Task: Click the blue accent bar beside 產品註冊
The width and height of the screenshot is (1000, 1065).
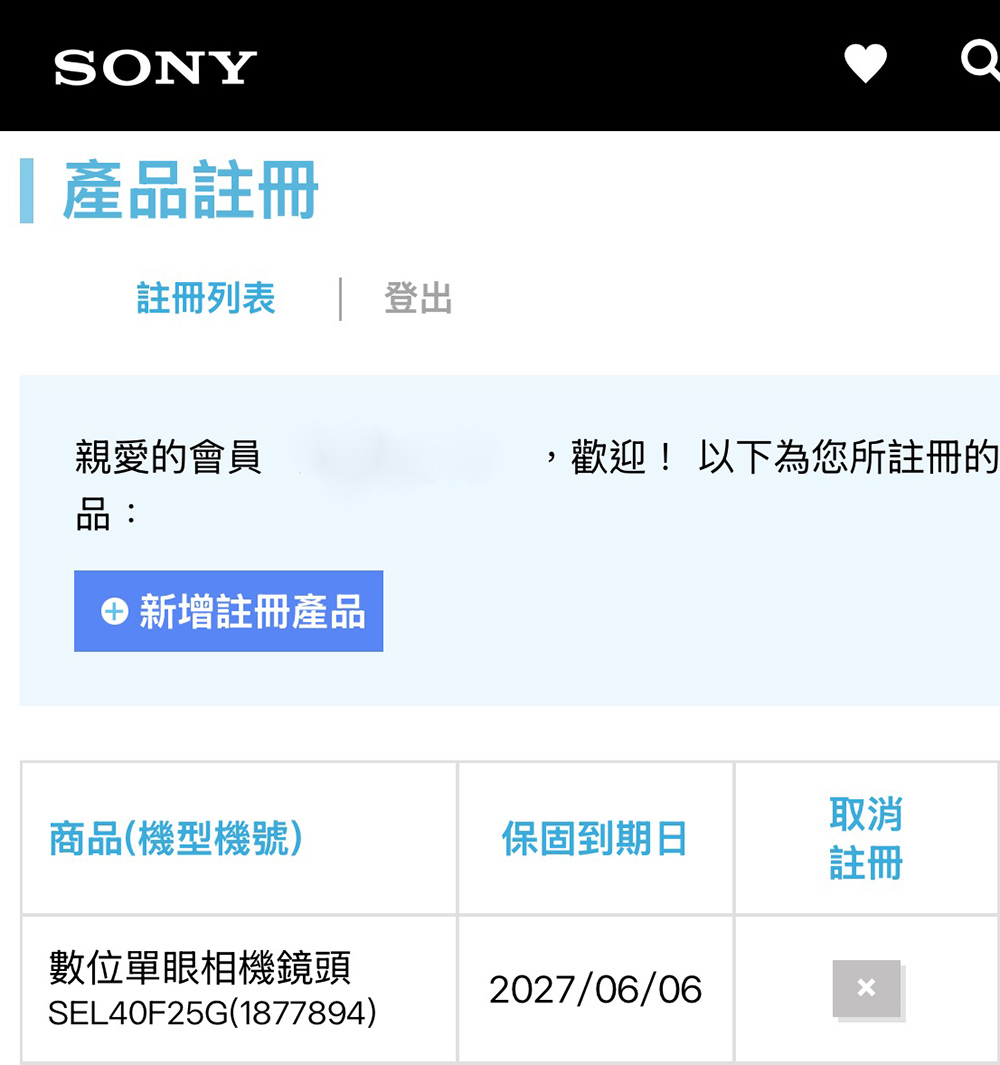Action: click(x=27, y=190)
